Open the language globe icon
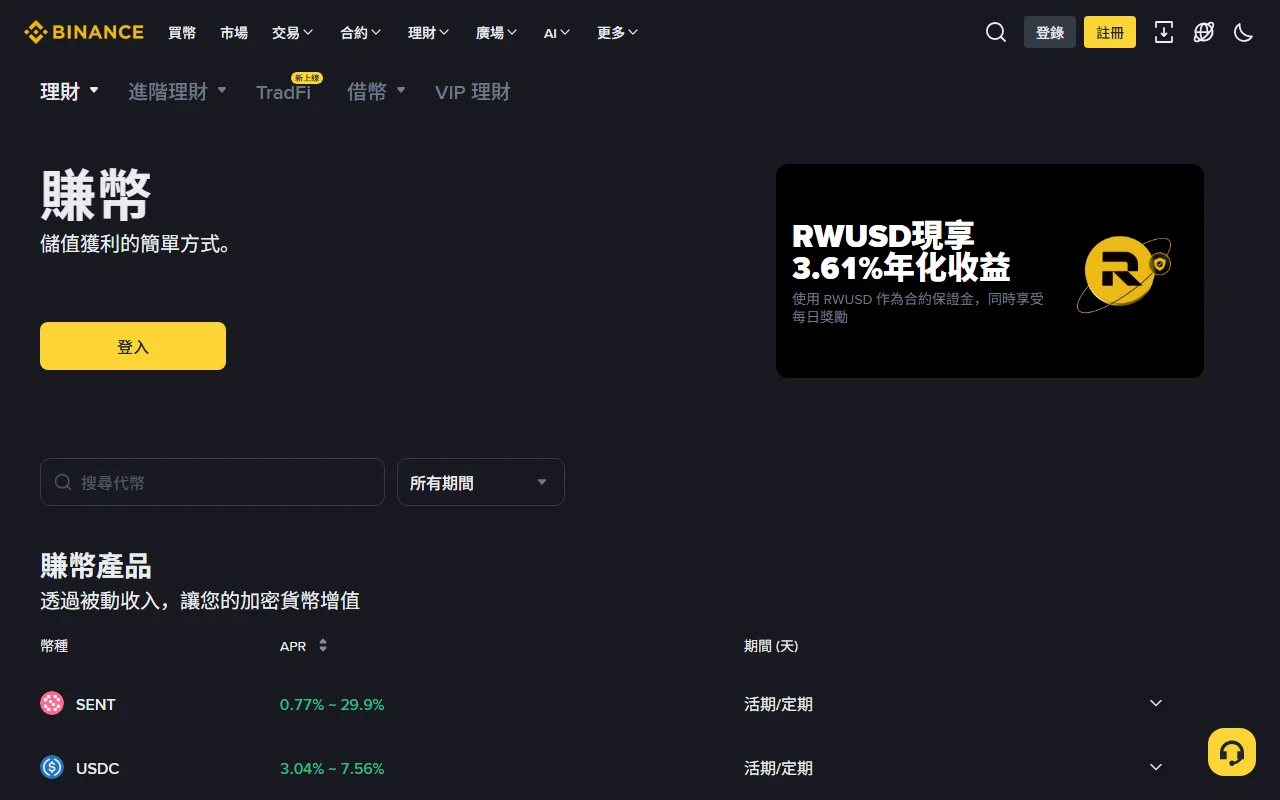The width and height of the screenshot is (1280, 800). [x=1204, y=32]
